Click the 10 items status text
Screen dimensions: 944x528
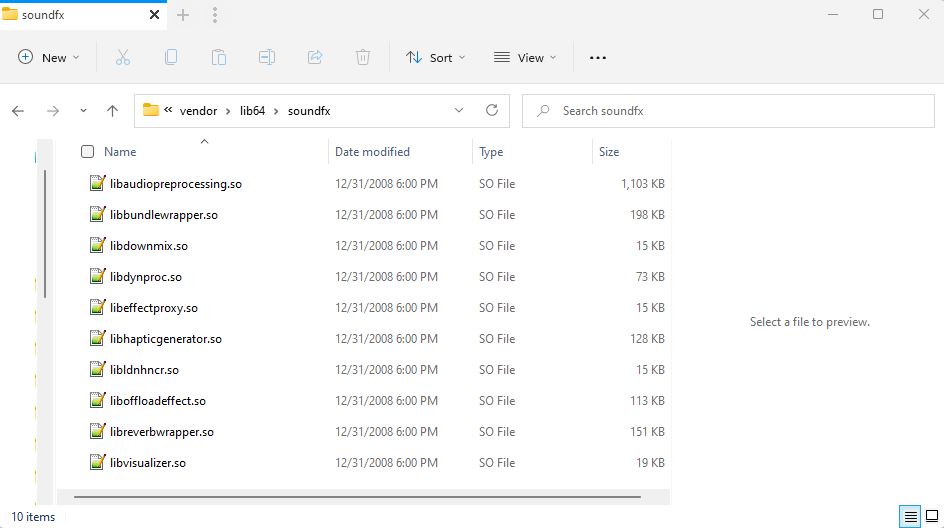(x=33, y=517)
